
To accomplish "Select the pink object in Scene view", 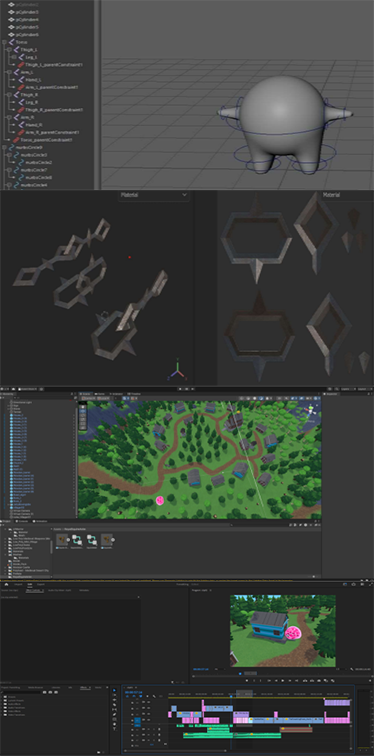I will click(160, 500).
